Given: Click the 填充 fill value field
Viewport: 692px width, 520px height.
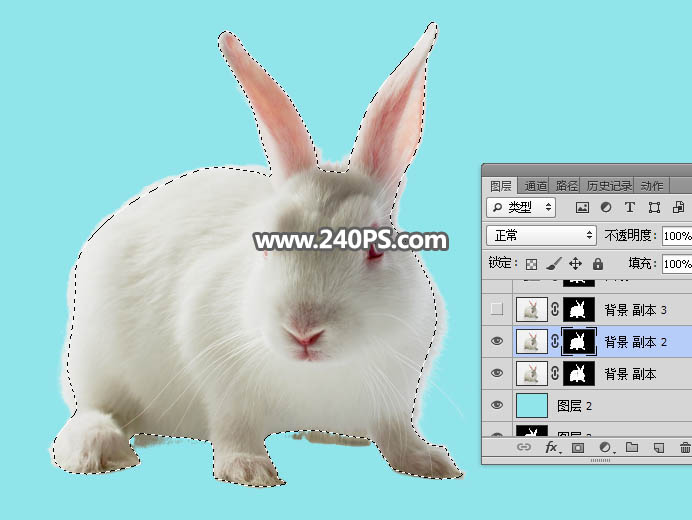Looking at the screenshot, I should tap(677, 264).
